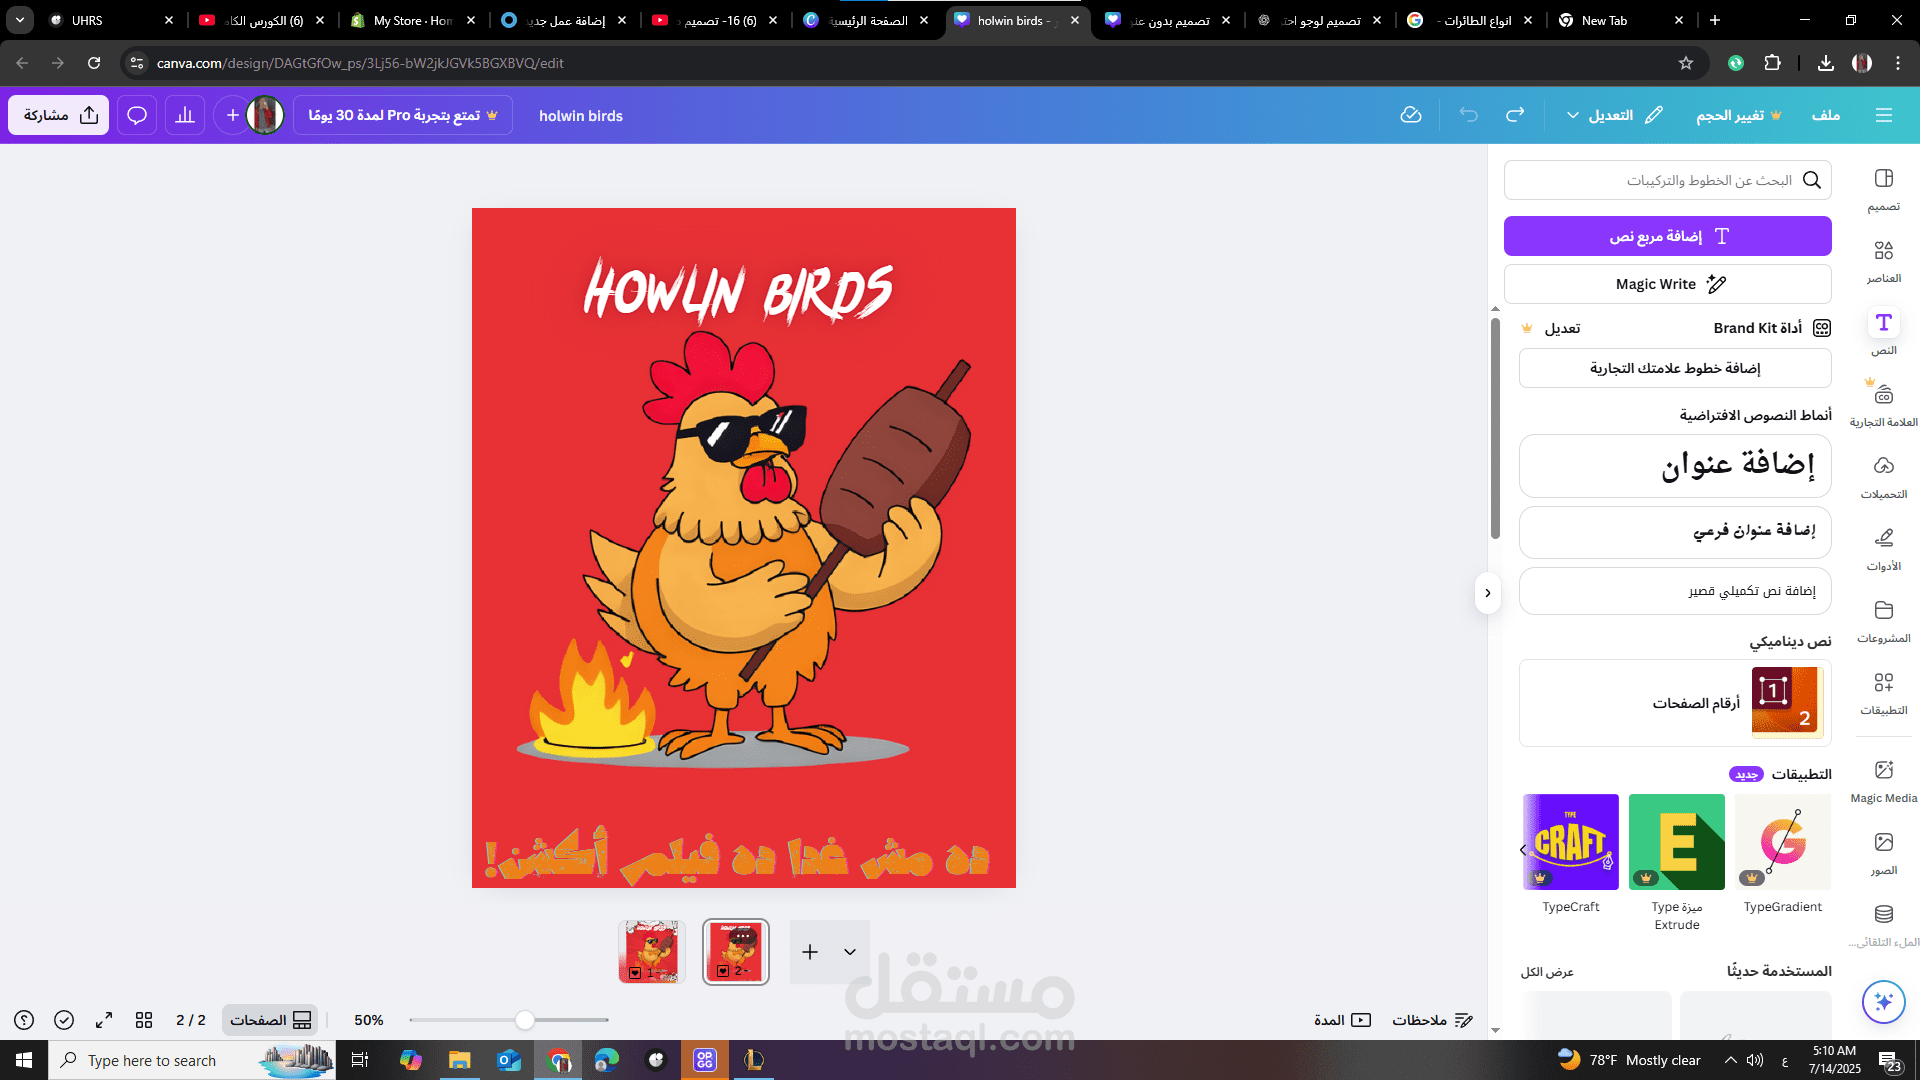The width and height of the screenshot is (1920, 1080).
Task: Select the Text tool in the sidebar
Action: (1884, 333)
